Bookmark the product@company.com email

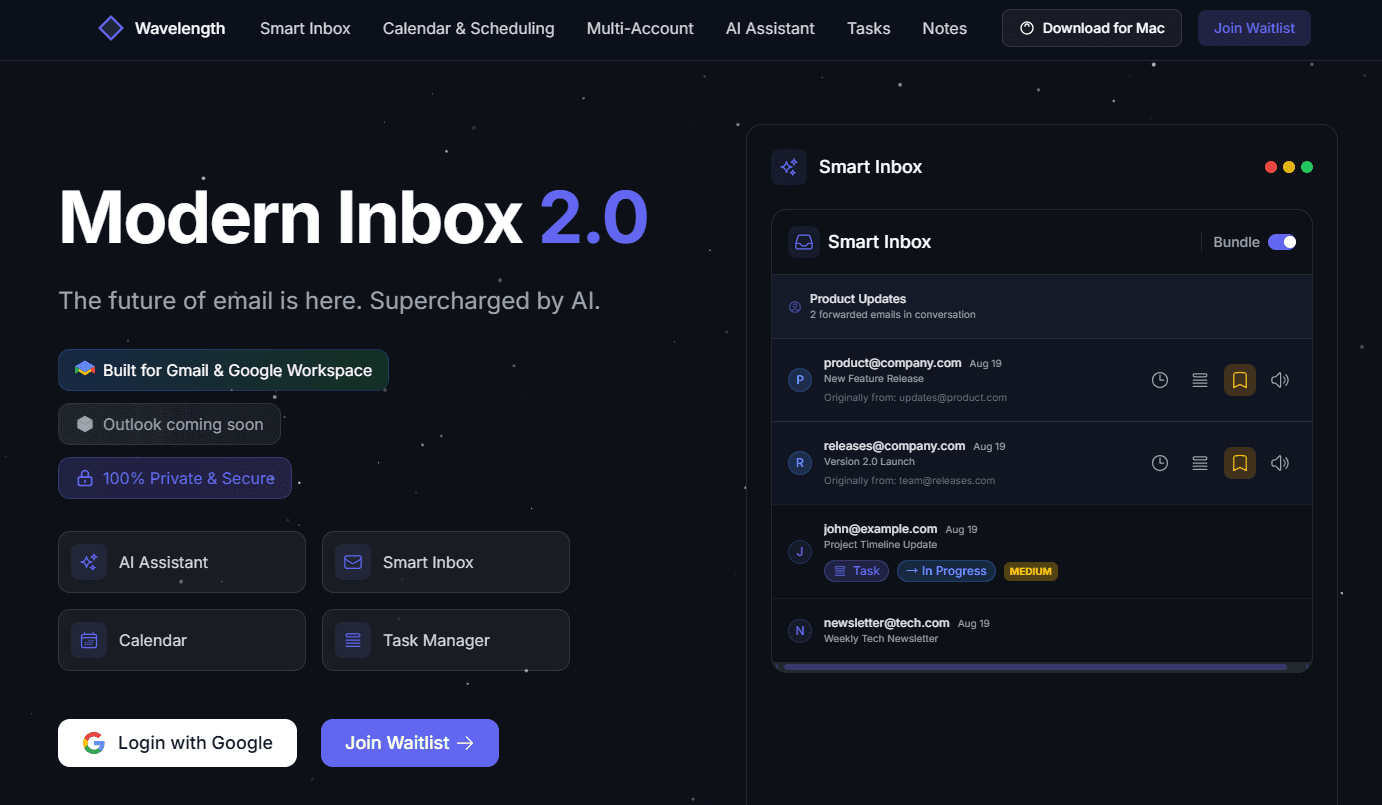click(1240, 380)
